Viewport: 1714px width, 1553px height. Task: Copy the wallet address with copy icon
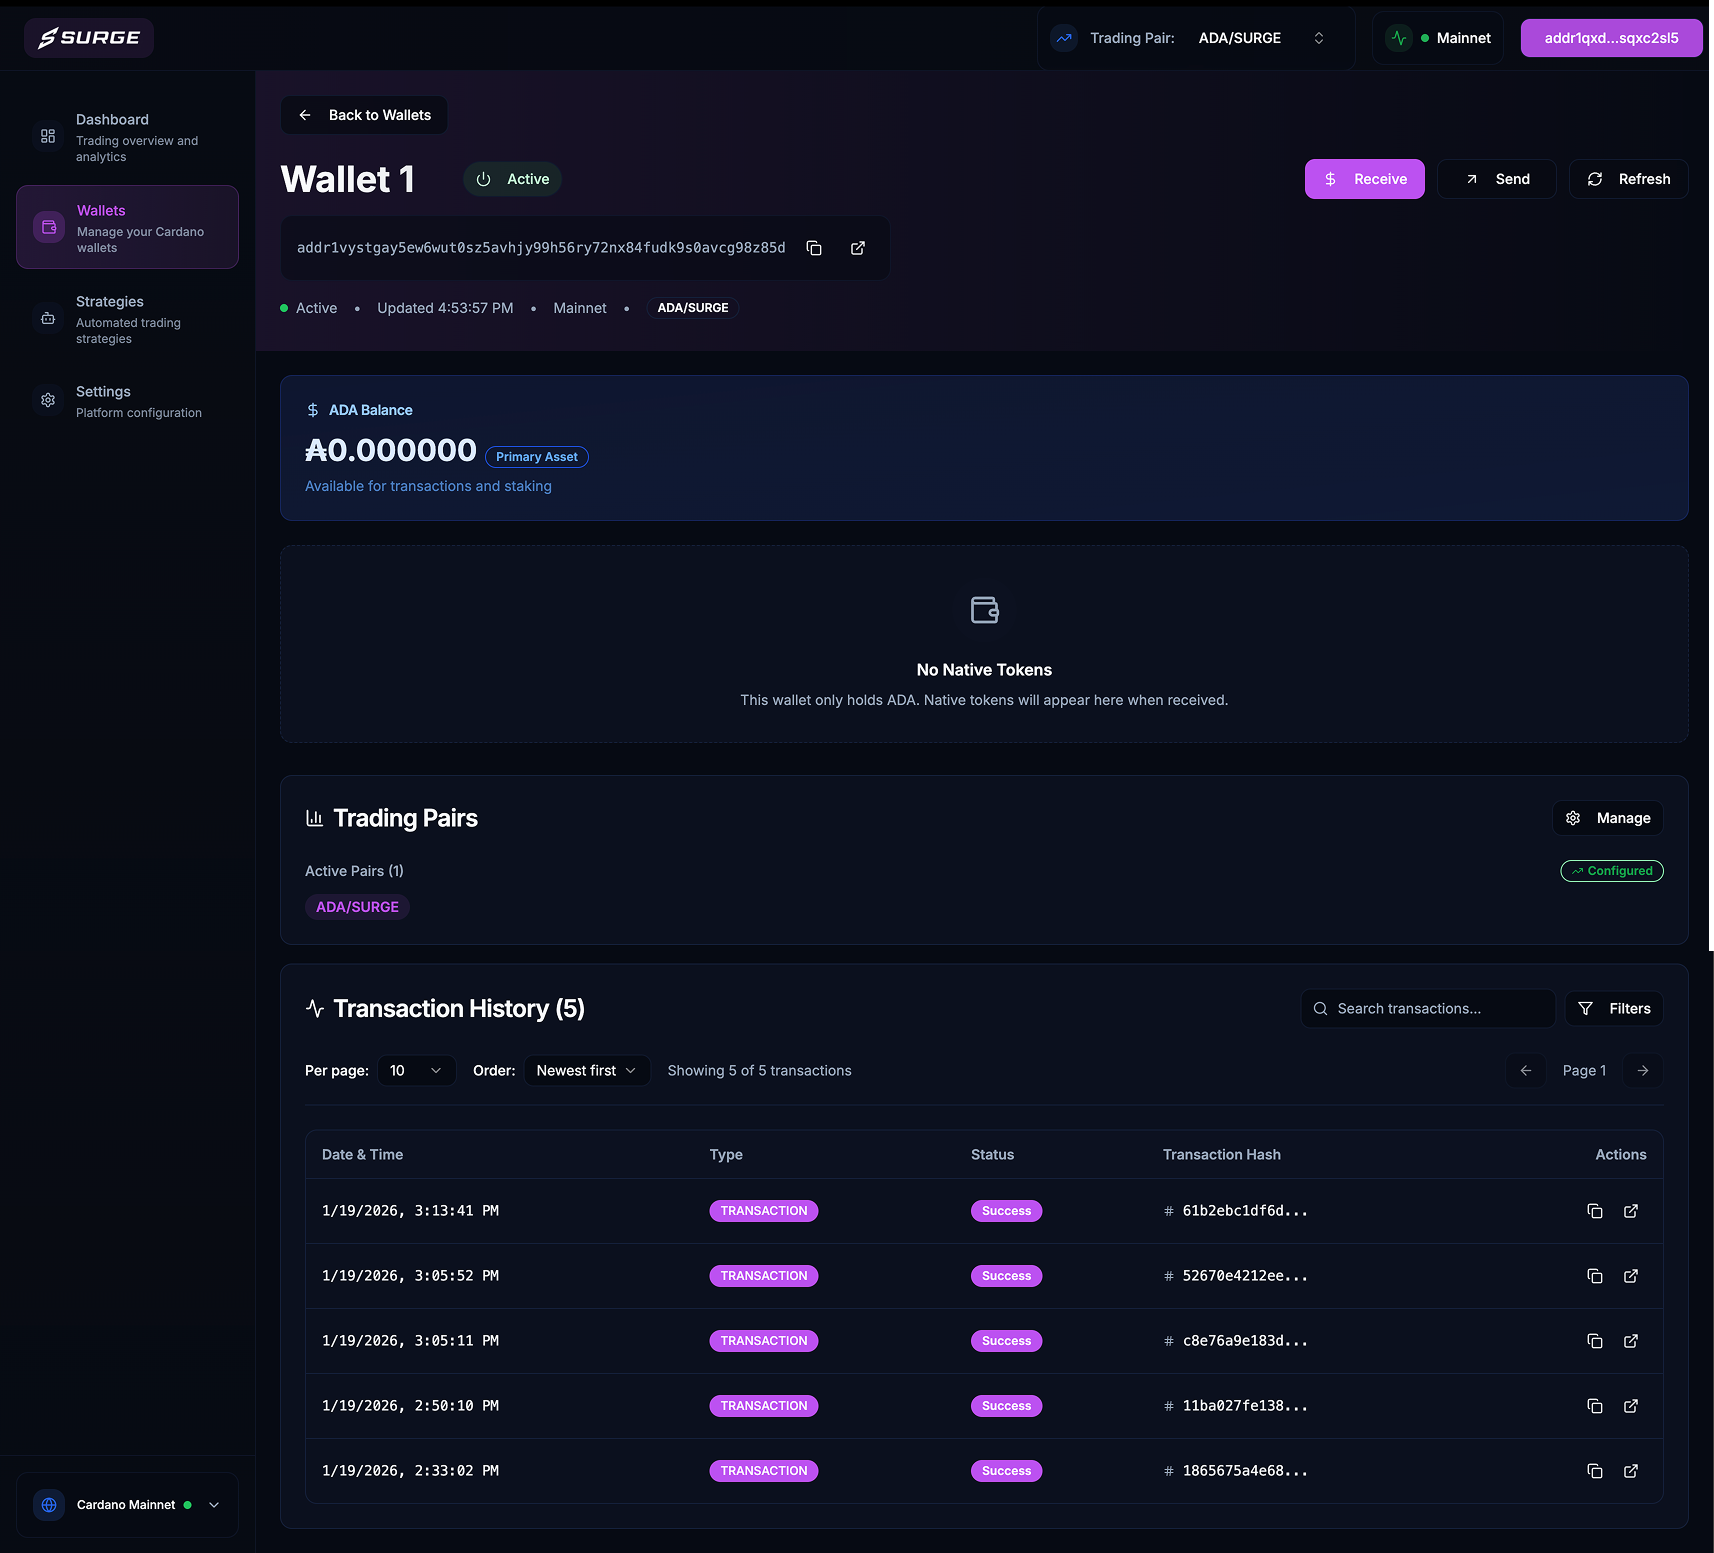pyautogui.click(x=814, y=248)
